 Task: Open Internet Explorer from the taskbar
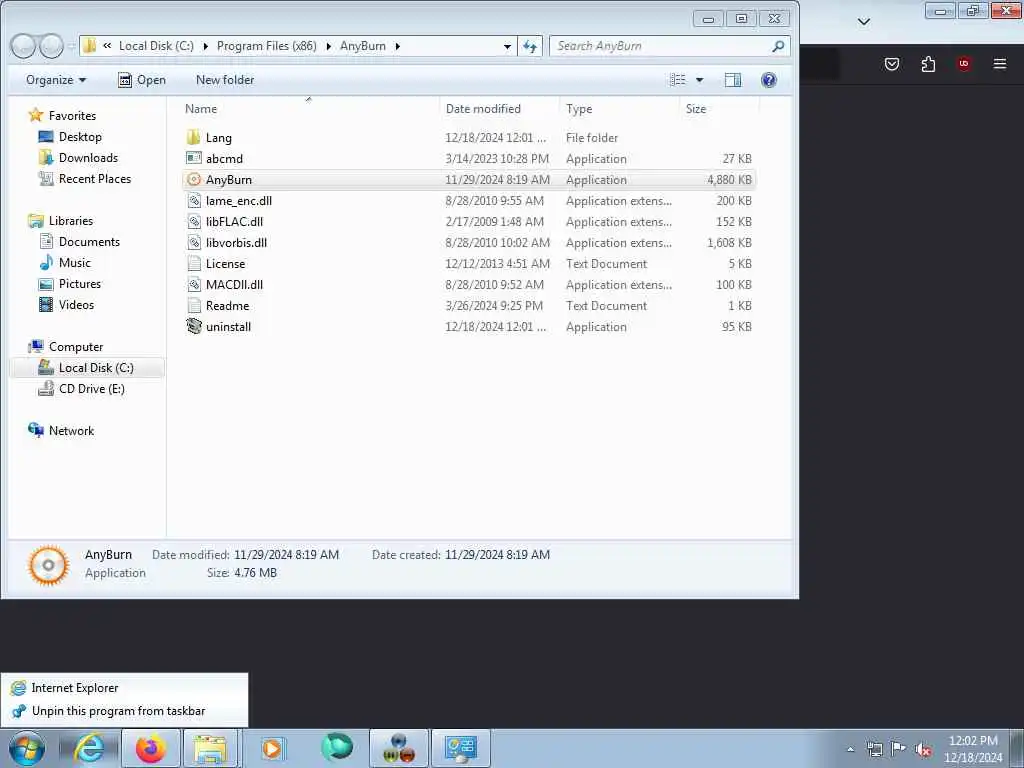[x=88, y=748]
